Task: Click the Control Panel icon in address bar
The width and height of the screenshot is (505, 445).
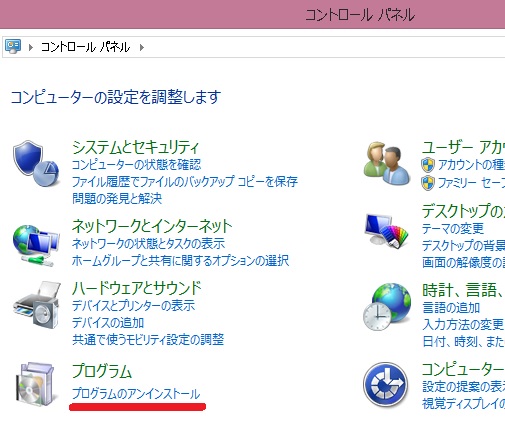Action: coord(13,47)
